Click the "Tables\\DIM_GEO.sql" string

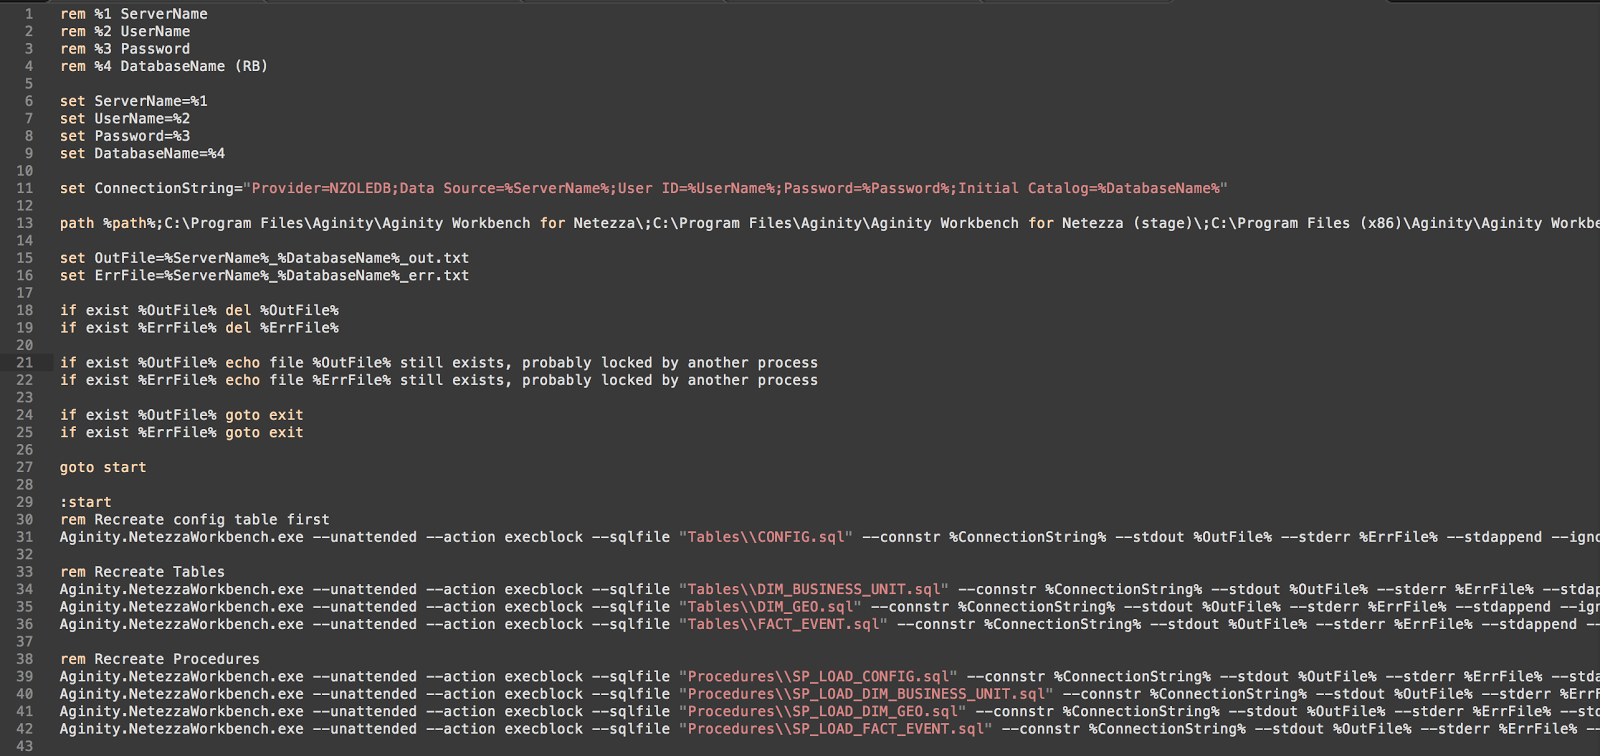point(770,607)
